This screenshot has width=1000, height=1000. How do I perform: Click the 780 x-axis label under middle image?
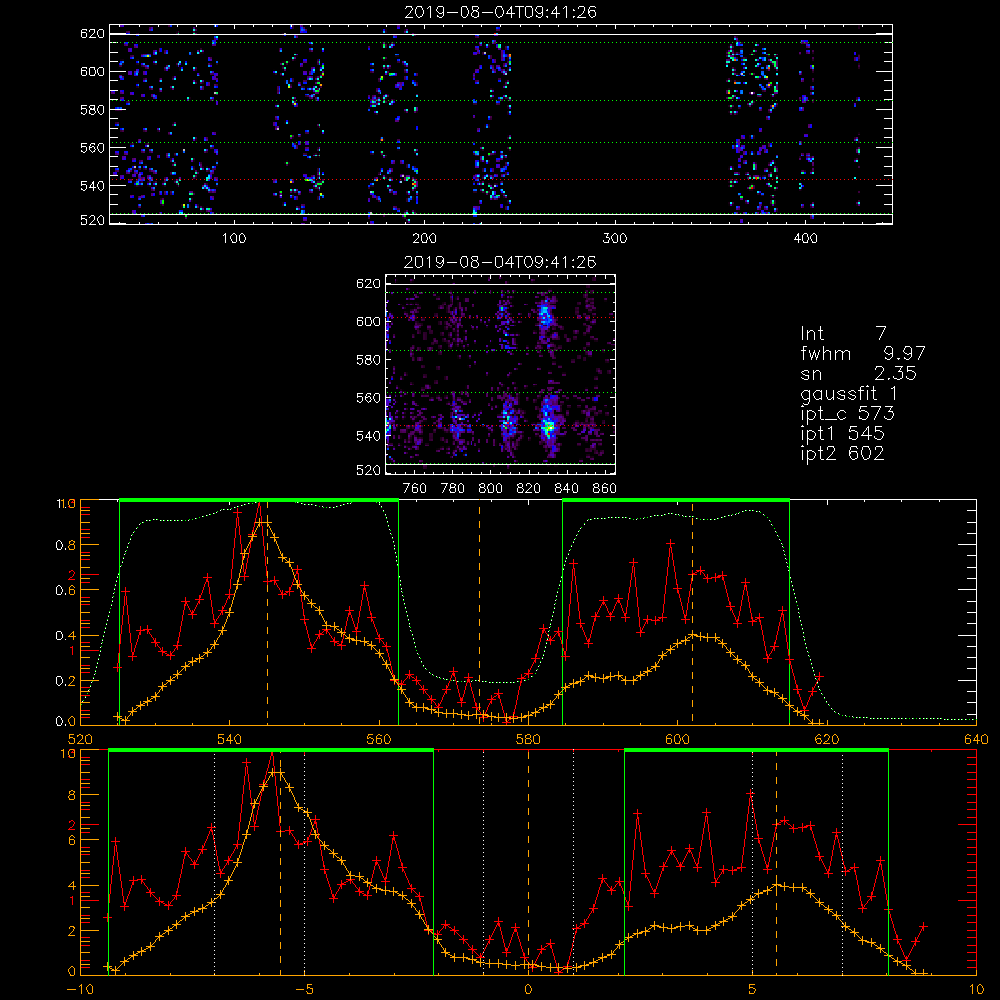click(x=453, y=489)
